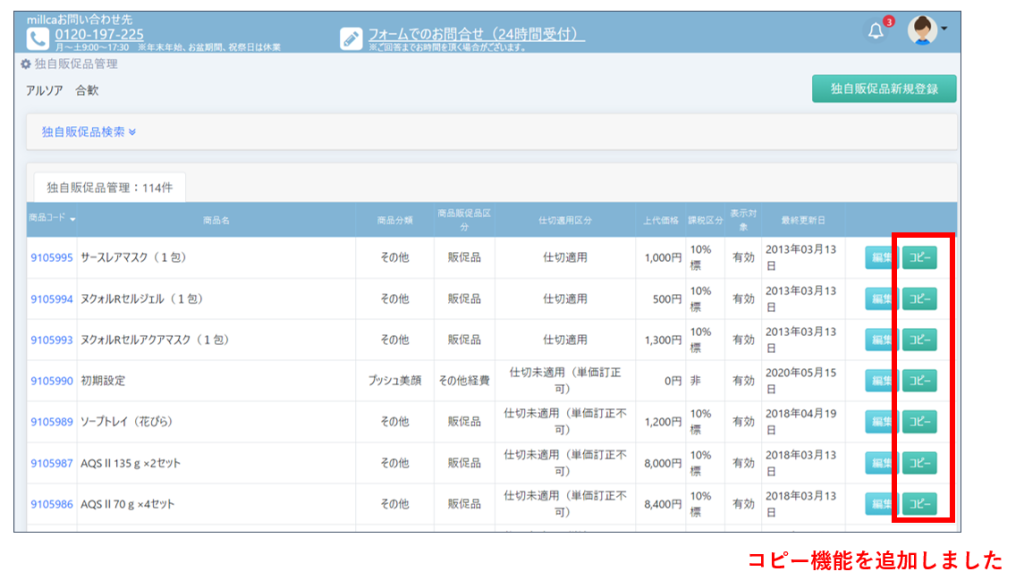This screenshot has height=580, width=1024.
Task: Edit the サースレアマスク row
Action: [x=881, y=257]
